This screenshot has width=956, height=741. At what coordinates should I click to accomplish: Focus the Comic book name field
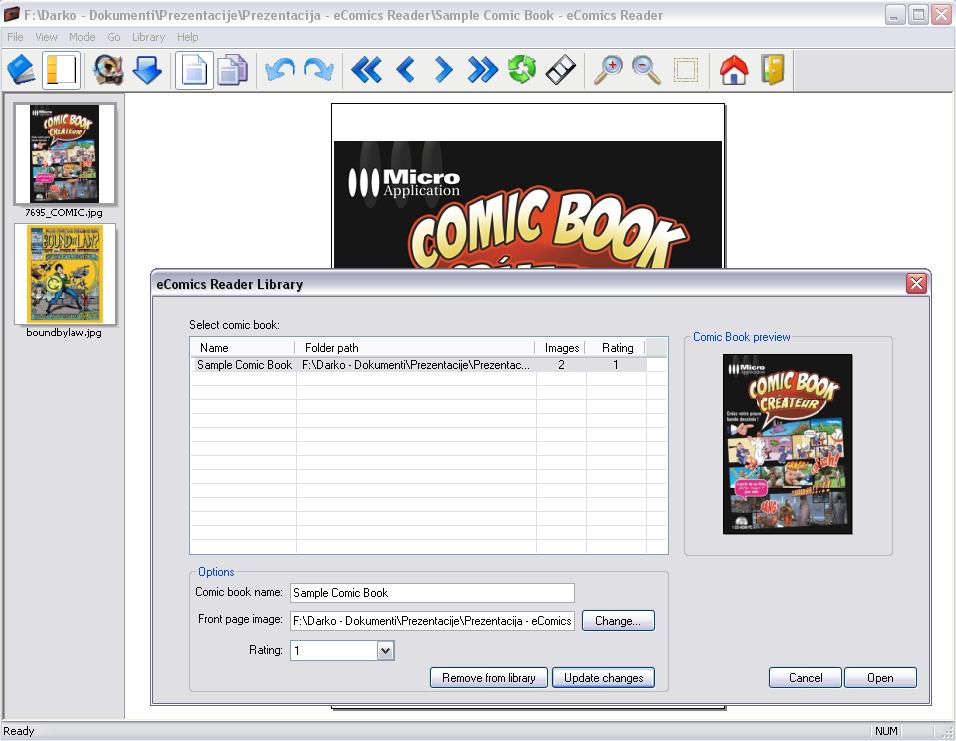pyautogui.click(x=432, y=593)
